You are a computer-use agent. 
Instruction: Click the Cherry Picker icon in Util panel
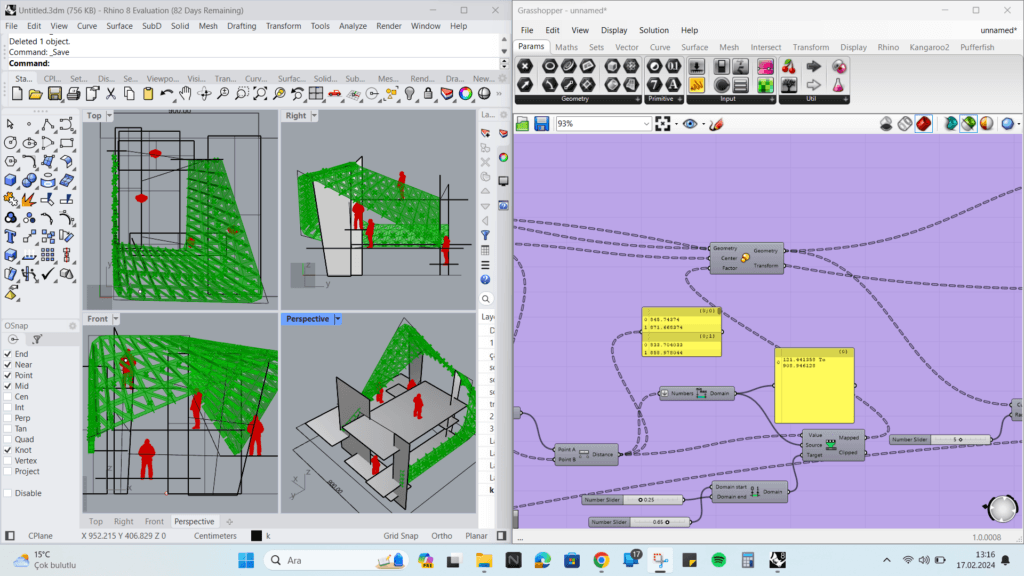[789, 67]
